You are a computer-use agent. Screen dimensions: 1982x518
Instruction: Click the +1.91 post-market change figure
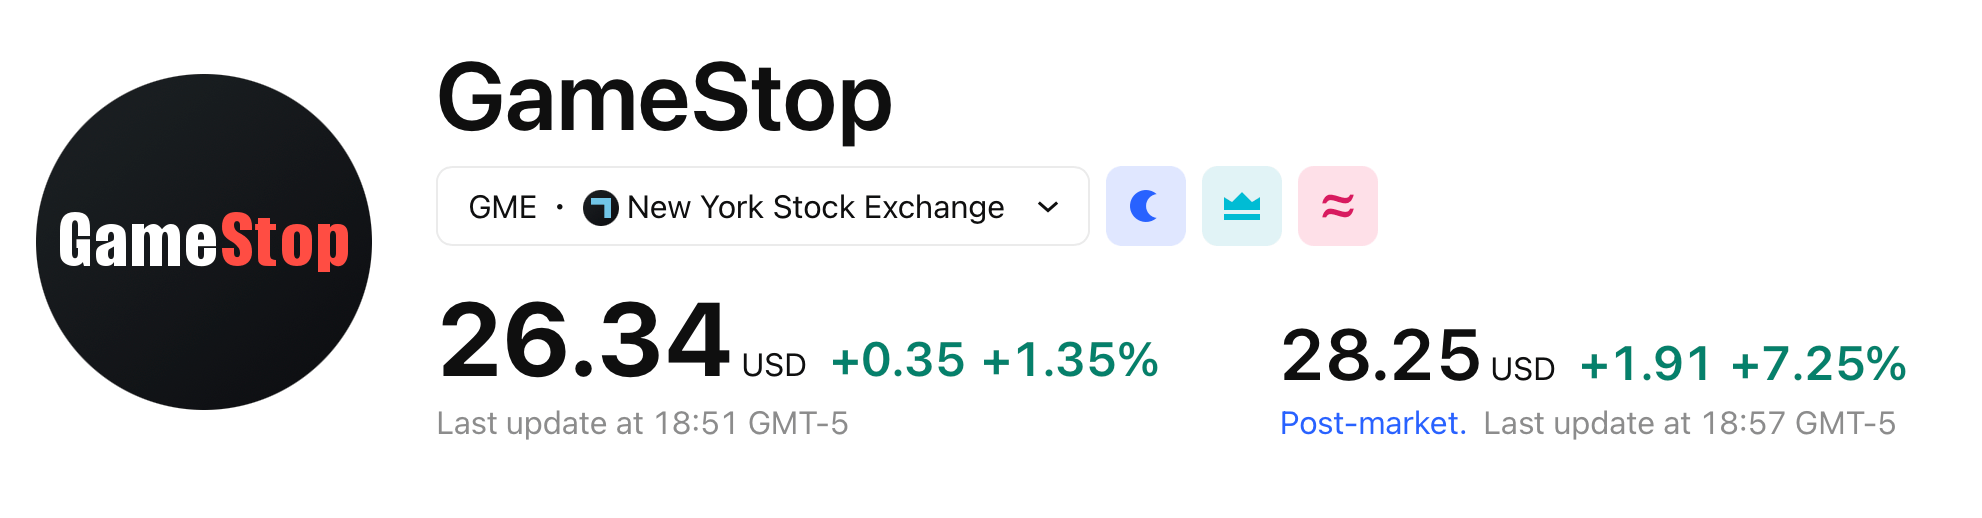(1646, 364)
